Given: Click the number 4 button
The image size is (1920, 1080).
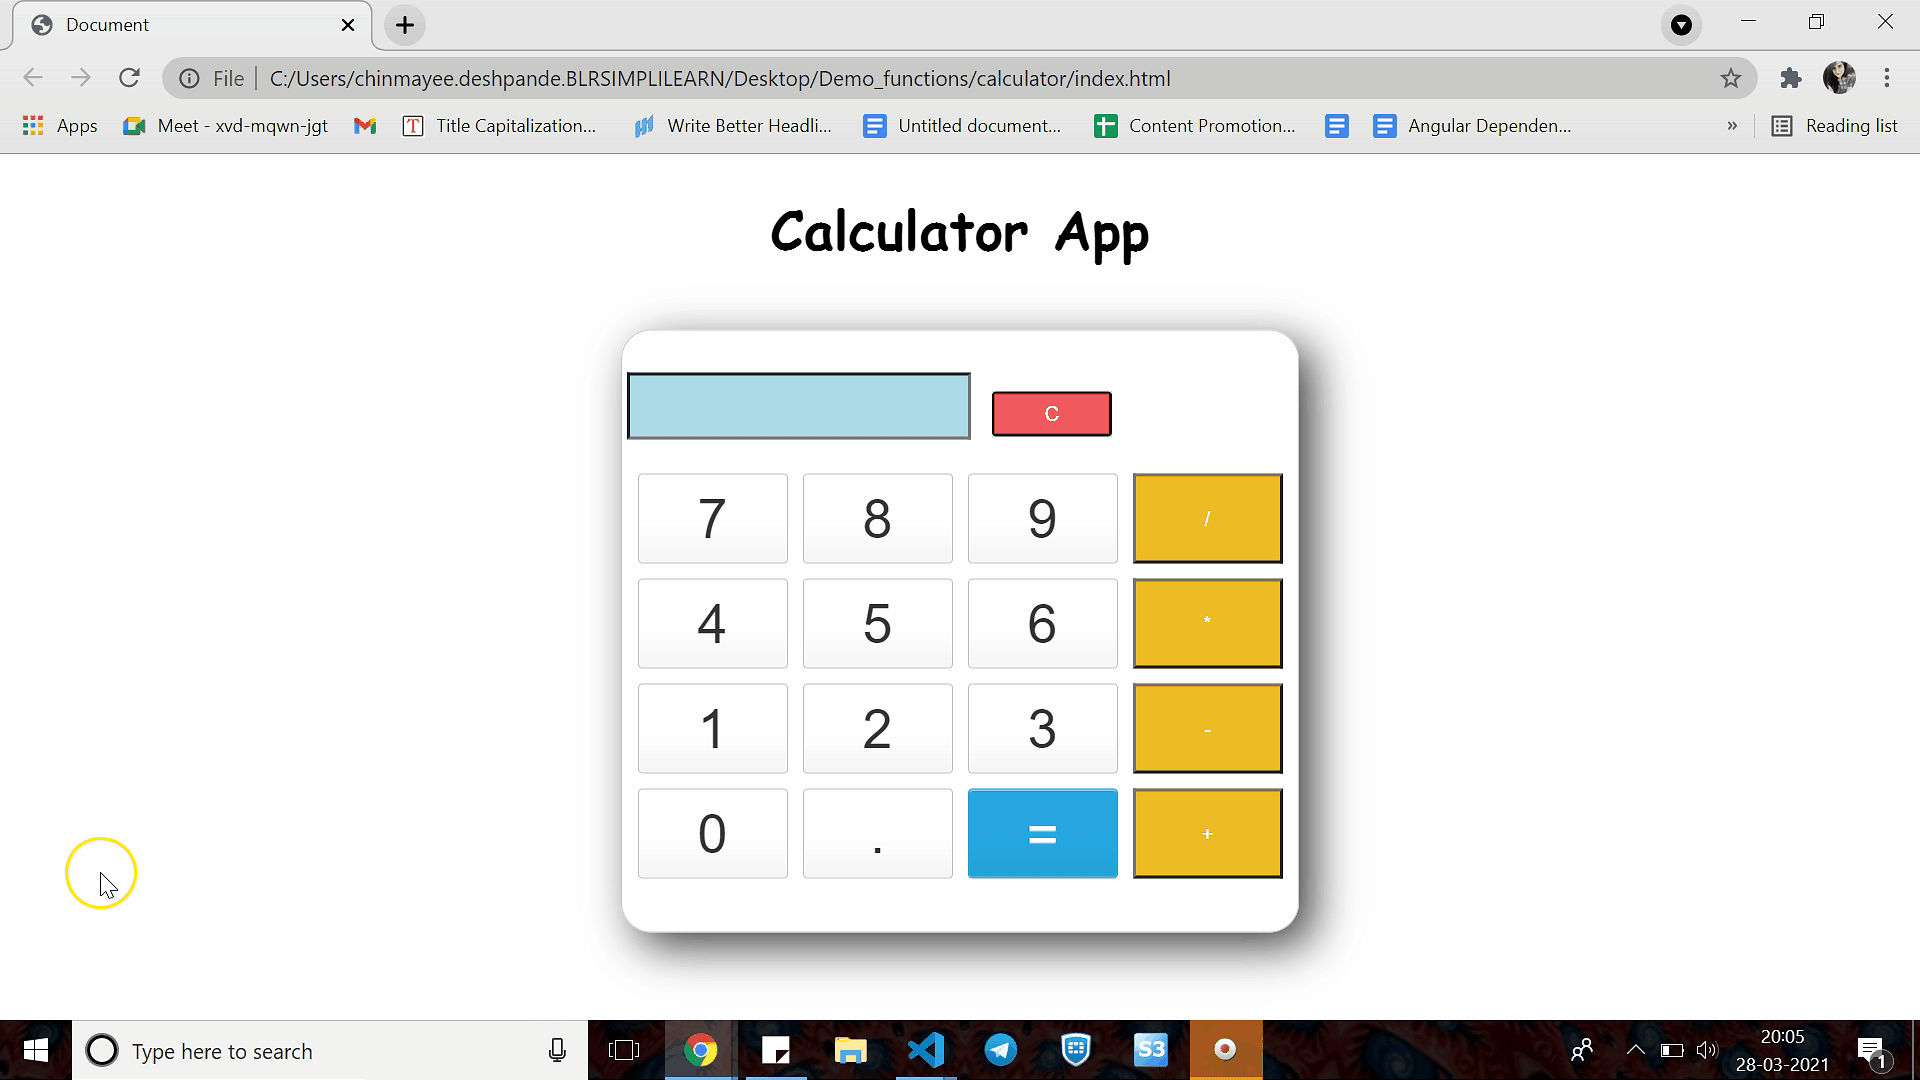Looking at the screenshot, I should 712,622.
